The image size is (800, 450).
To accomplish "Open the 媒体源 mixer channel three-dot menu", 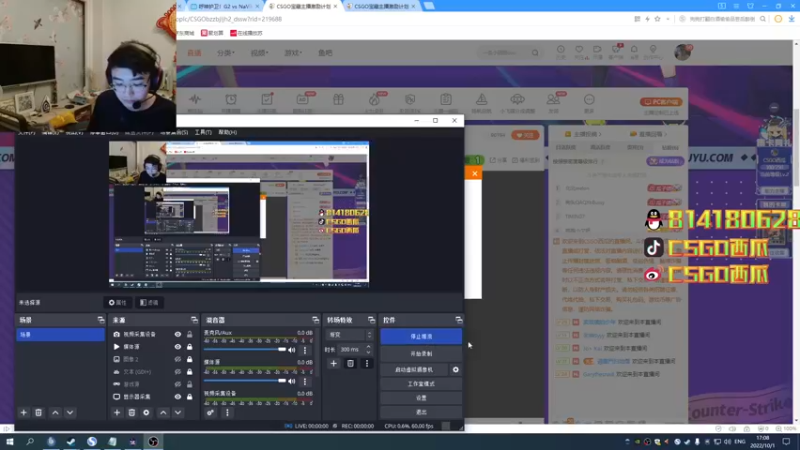I will pos(305,381).
